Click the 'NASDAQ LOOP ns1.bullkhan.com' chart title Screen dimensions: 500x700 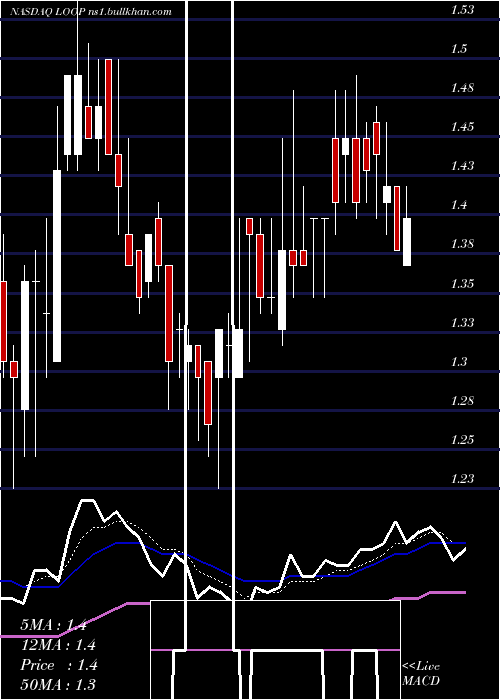(x=91, y=12)
